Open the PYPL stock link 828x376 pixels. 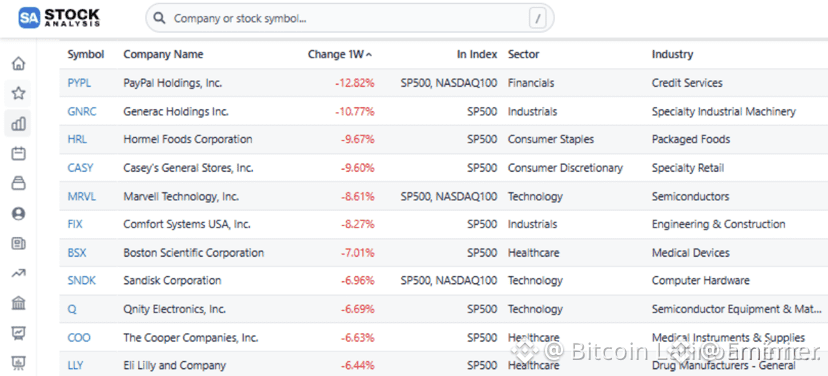point(79,83)
